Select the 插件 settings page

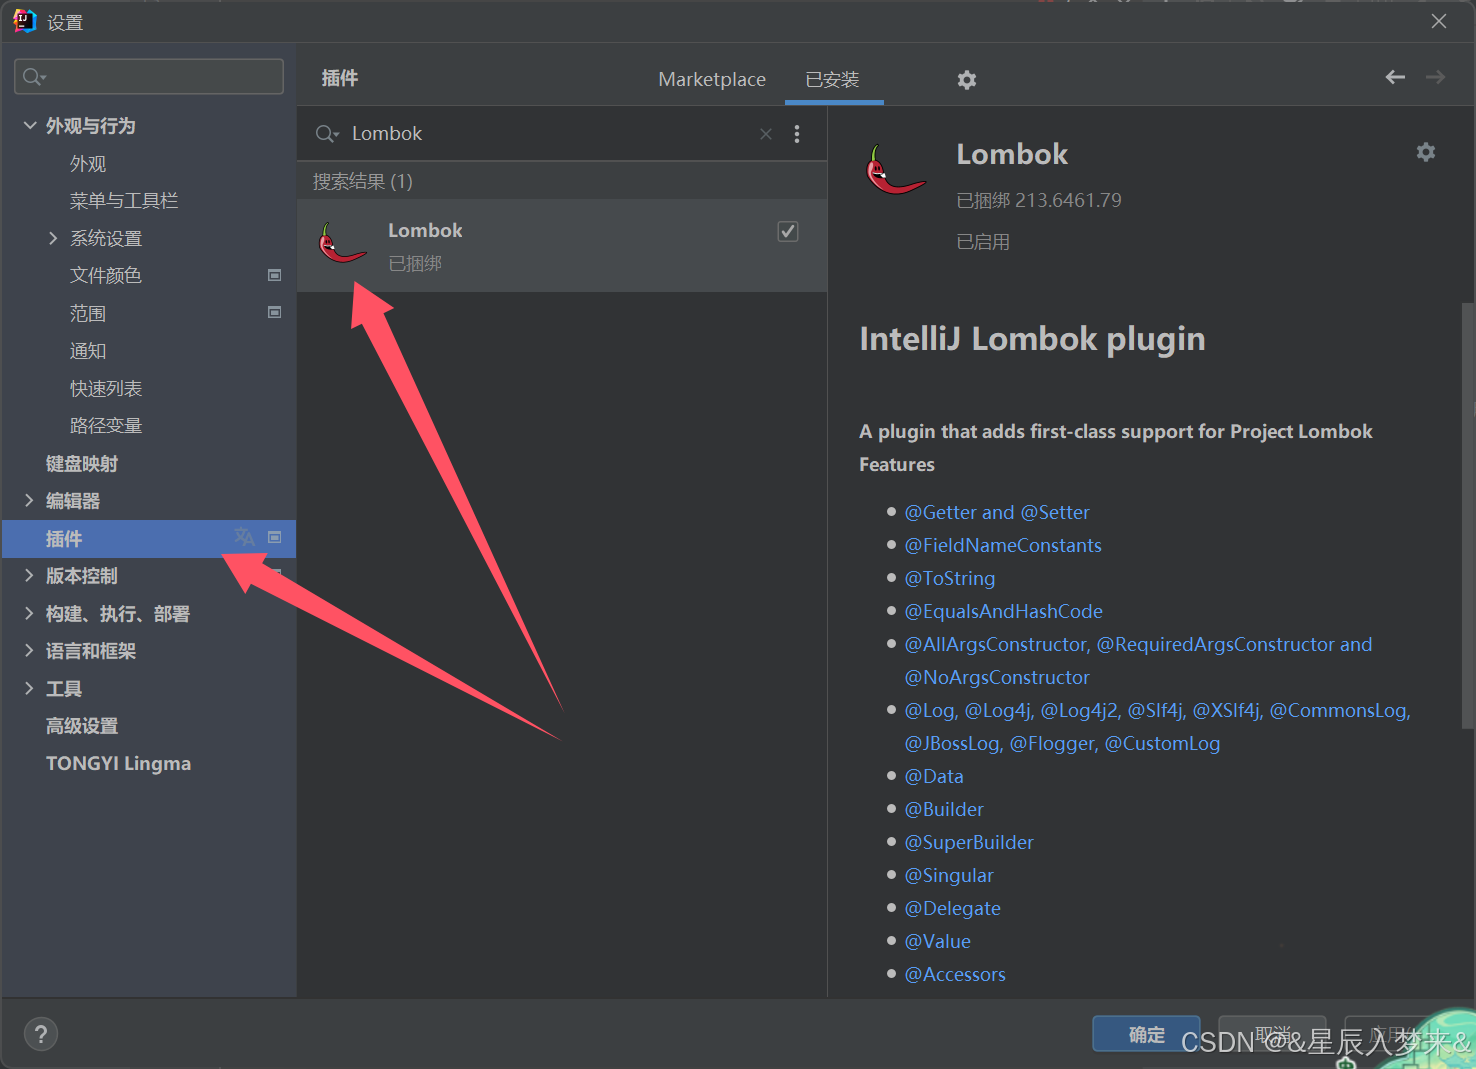149,538
